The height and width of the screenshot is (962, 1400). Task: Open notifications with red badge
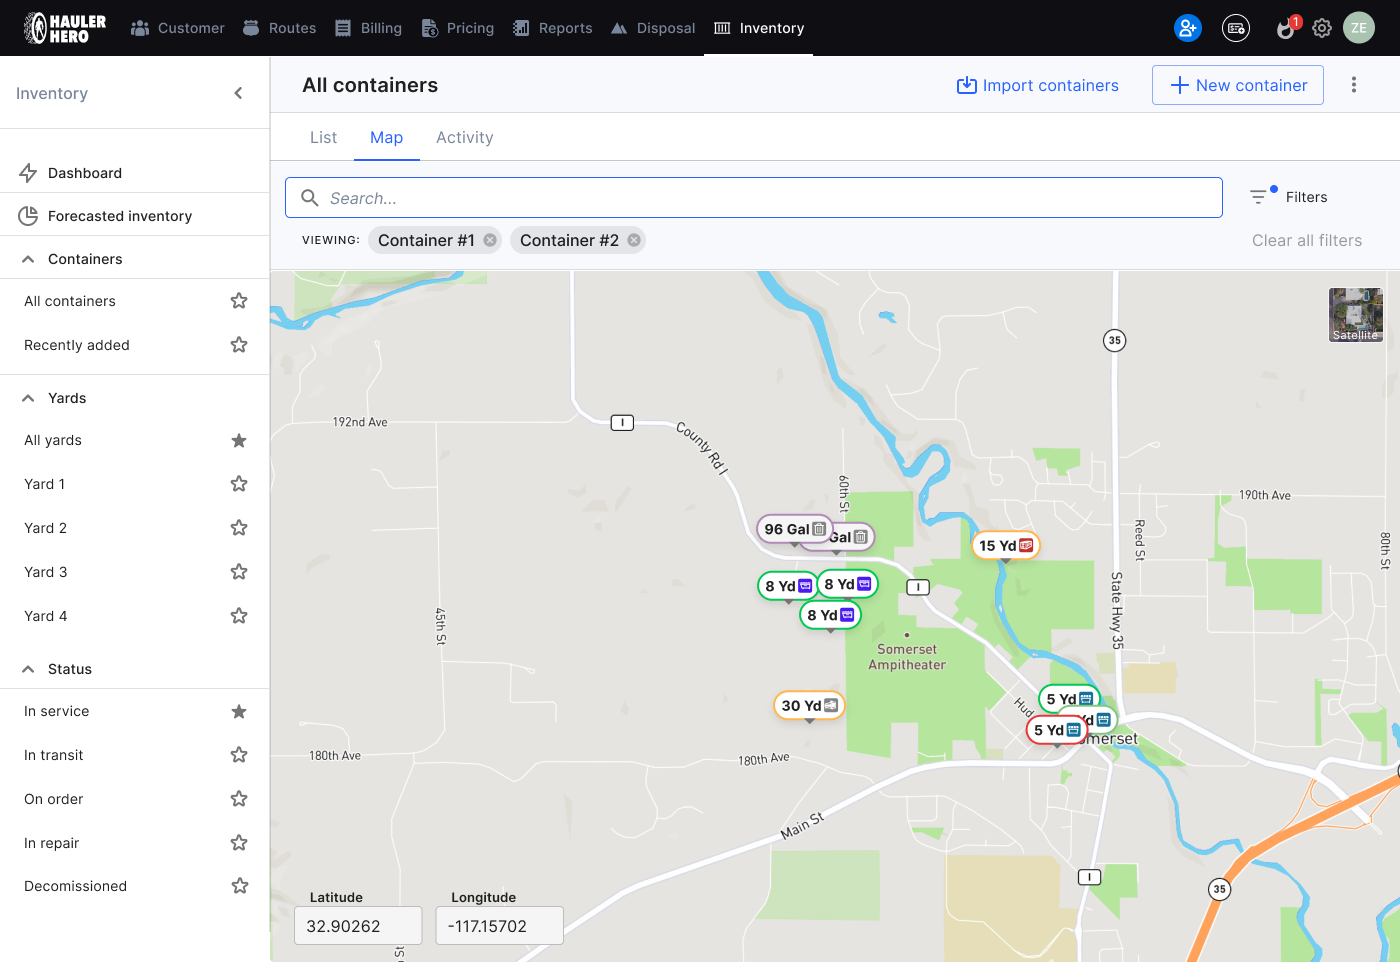(1286, 27)
